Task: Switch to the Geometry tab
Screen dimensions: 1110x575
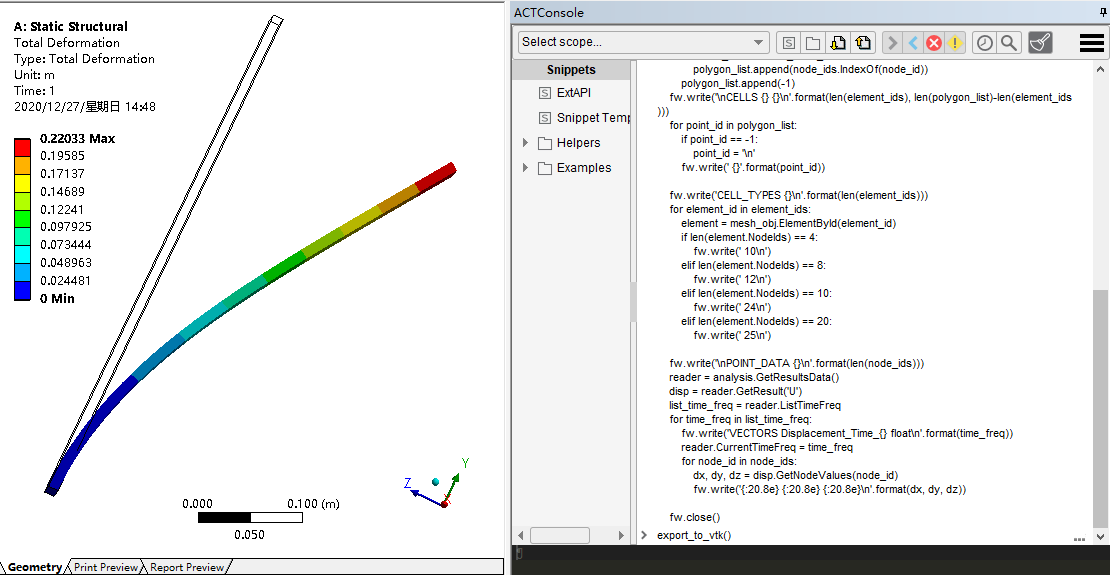Action: click(x=35, y=567)
